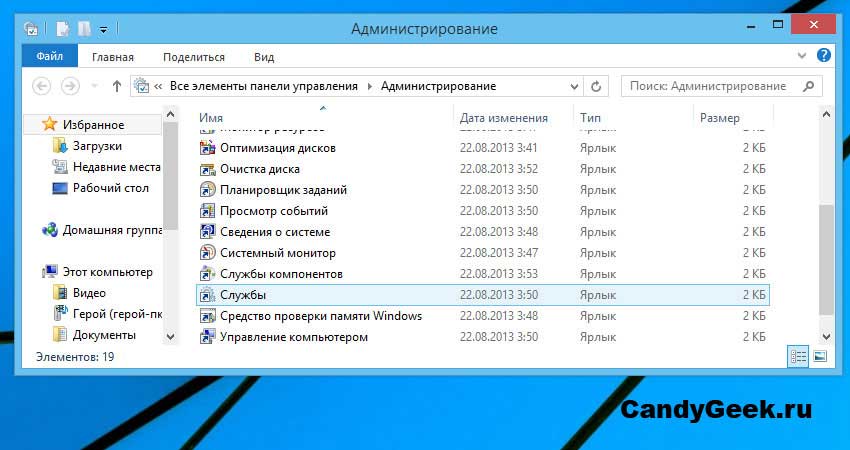
Task: Go up one level with Up arrow
Action: pyautogui.click(x=117, y=86)
